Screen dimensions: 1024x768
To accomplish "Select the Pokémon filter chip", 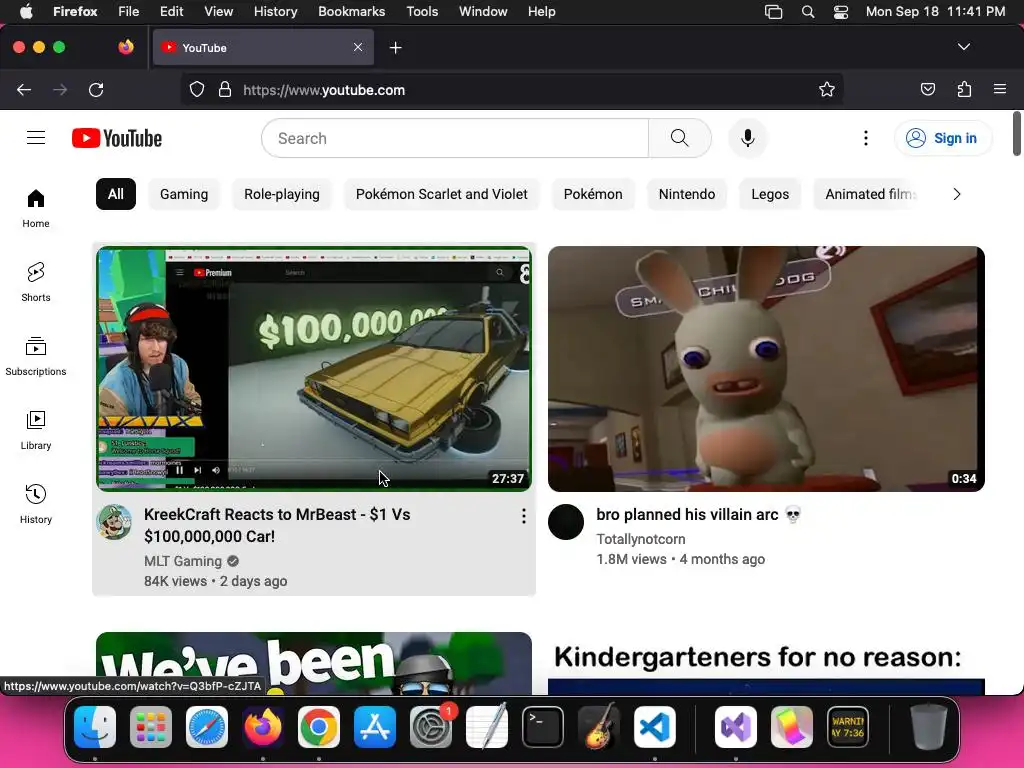I will [x=593, y=194].
